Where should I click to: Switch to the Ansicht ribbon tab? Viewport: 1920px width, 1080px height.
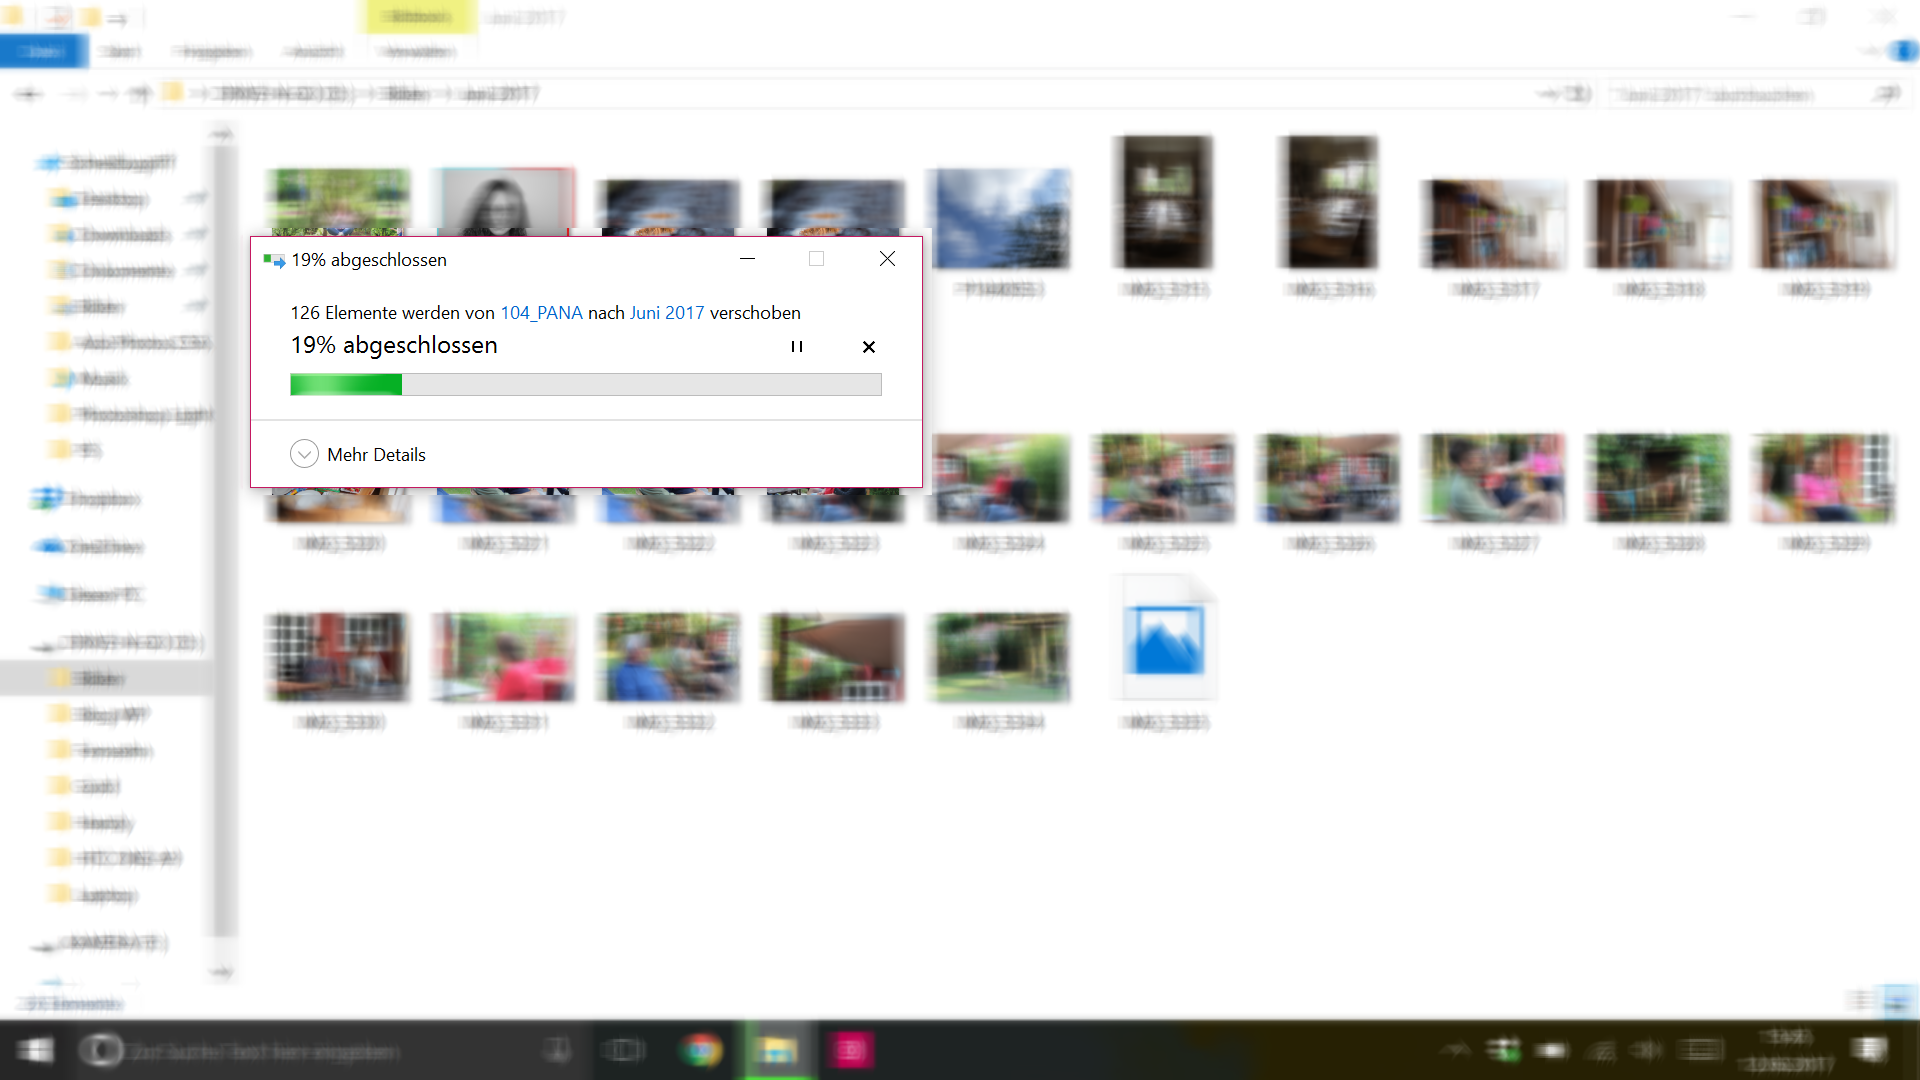[313, 51]
